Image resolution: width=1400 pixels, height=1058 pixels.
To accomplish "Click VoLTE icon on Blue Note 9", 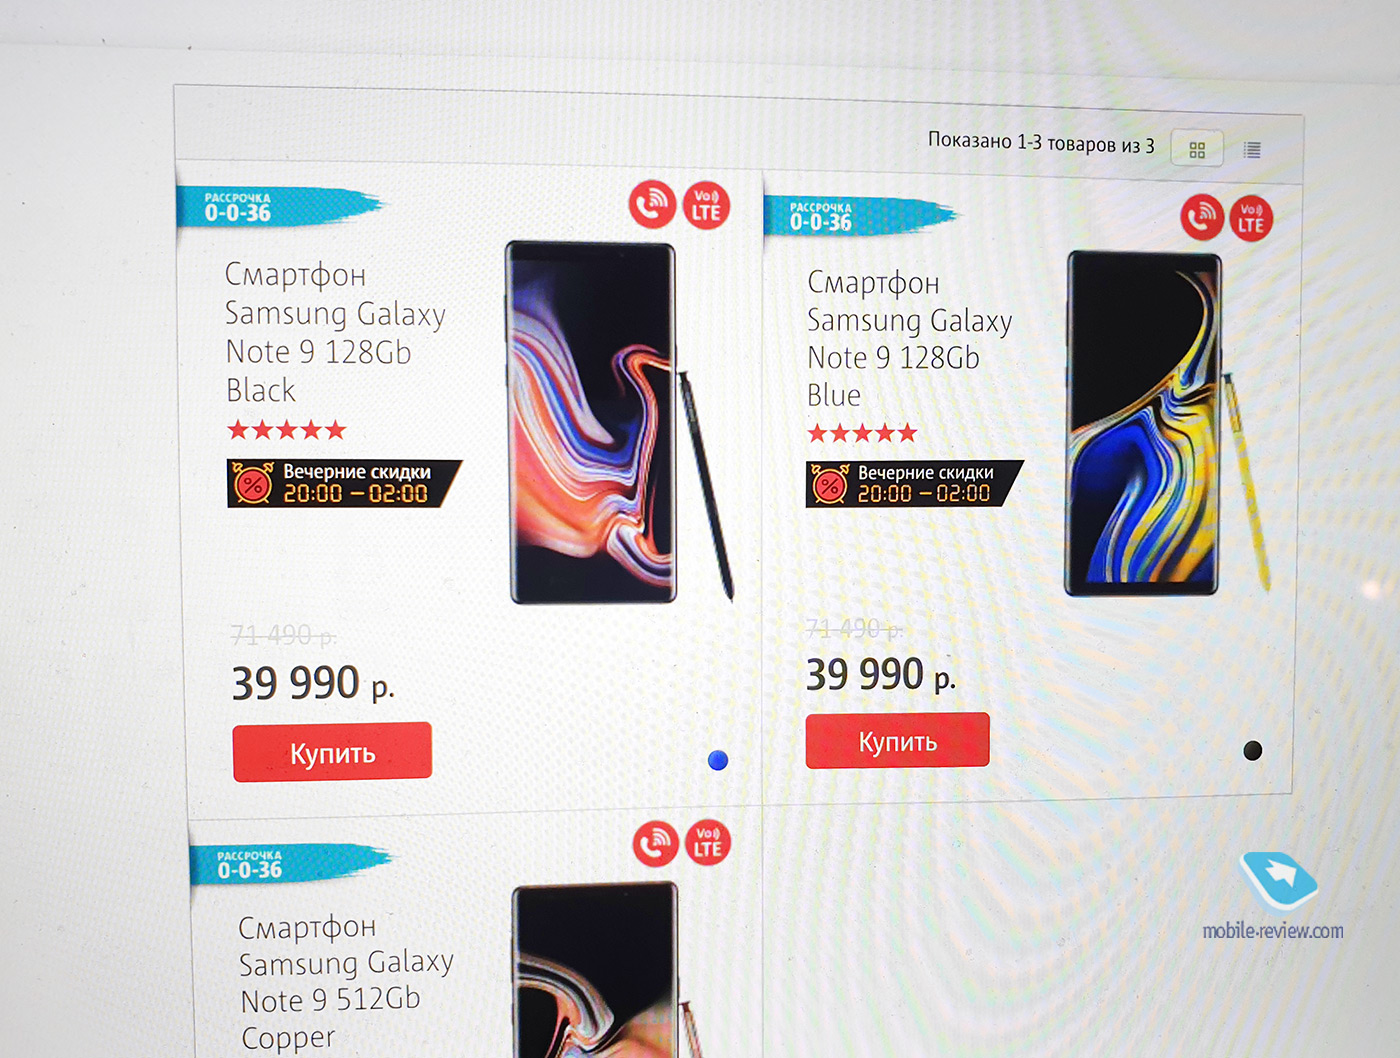I will pyautogui.click(x=1251, y=218).
